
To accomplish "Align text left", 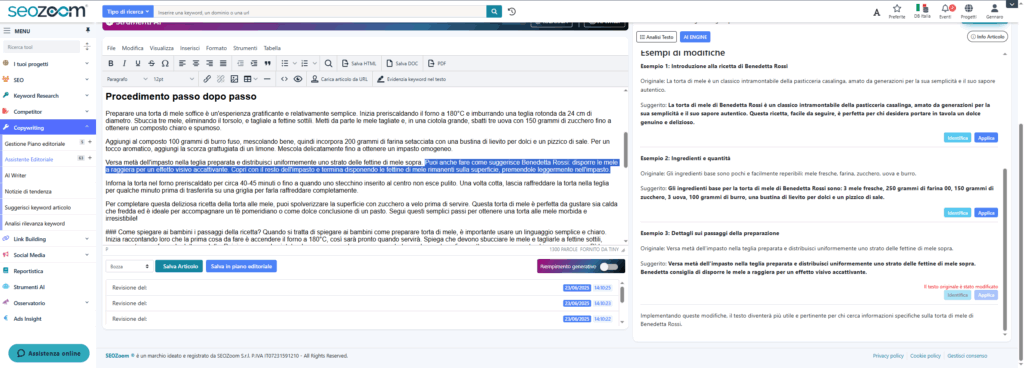I will (x=182, y=63).
